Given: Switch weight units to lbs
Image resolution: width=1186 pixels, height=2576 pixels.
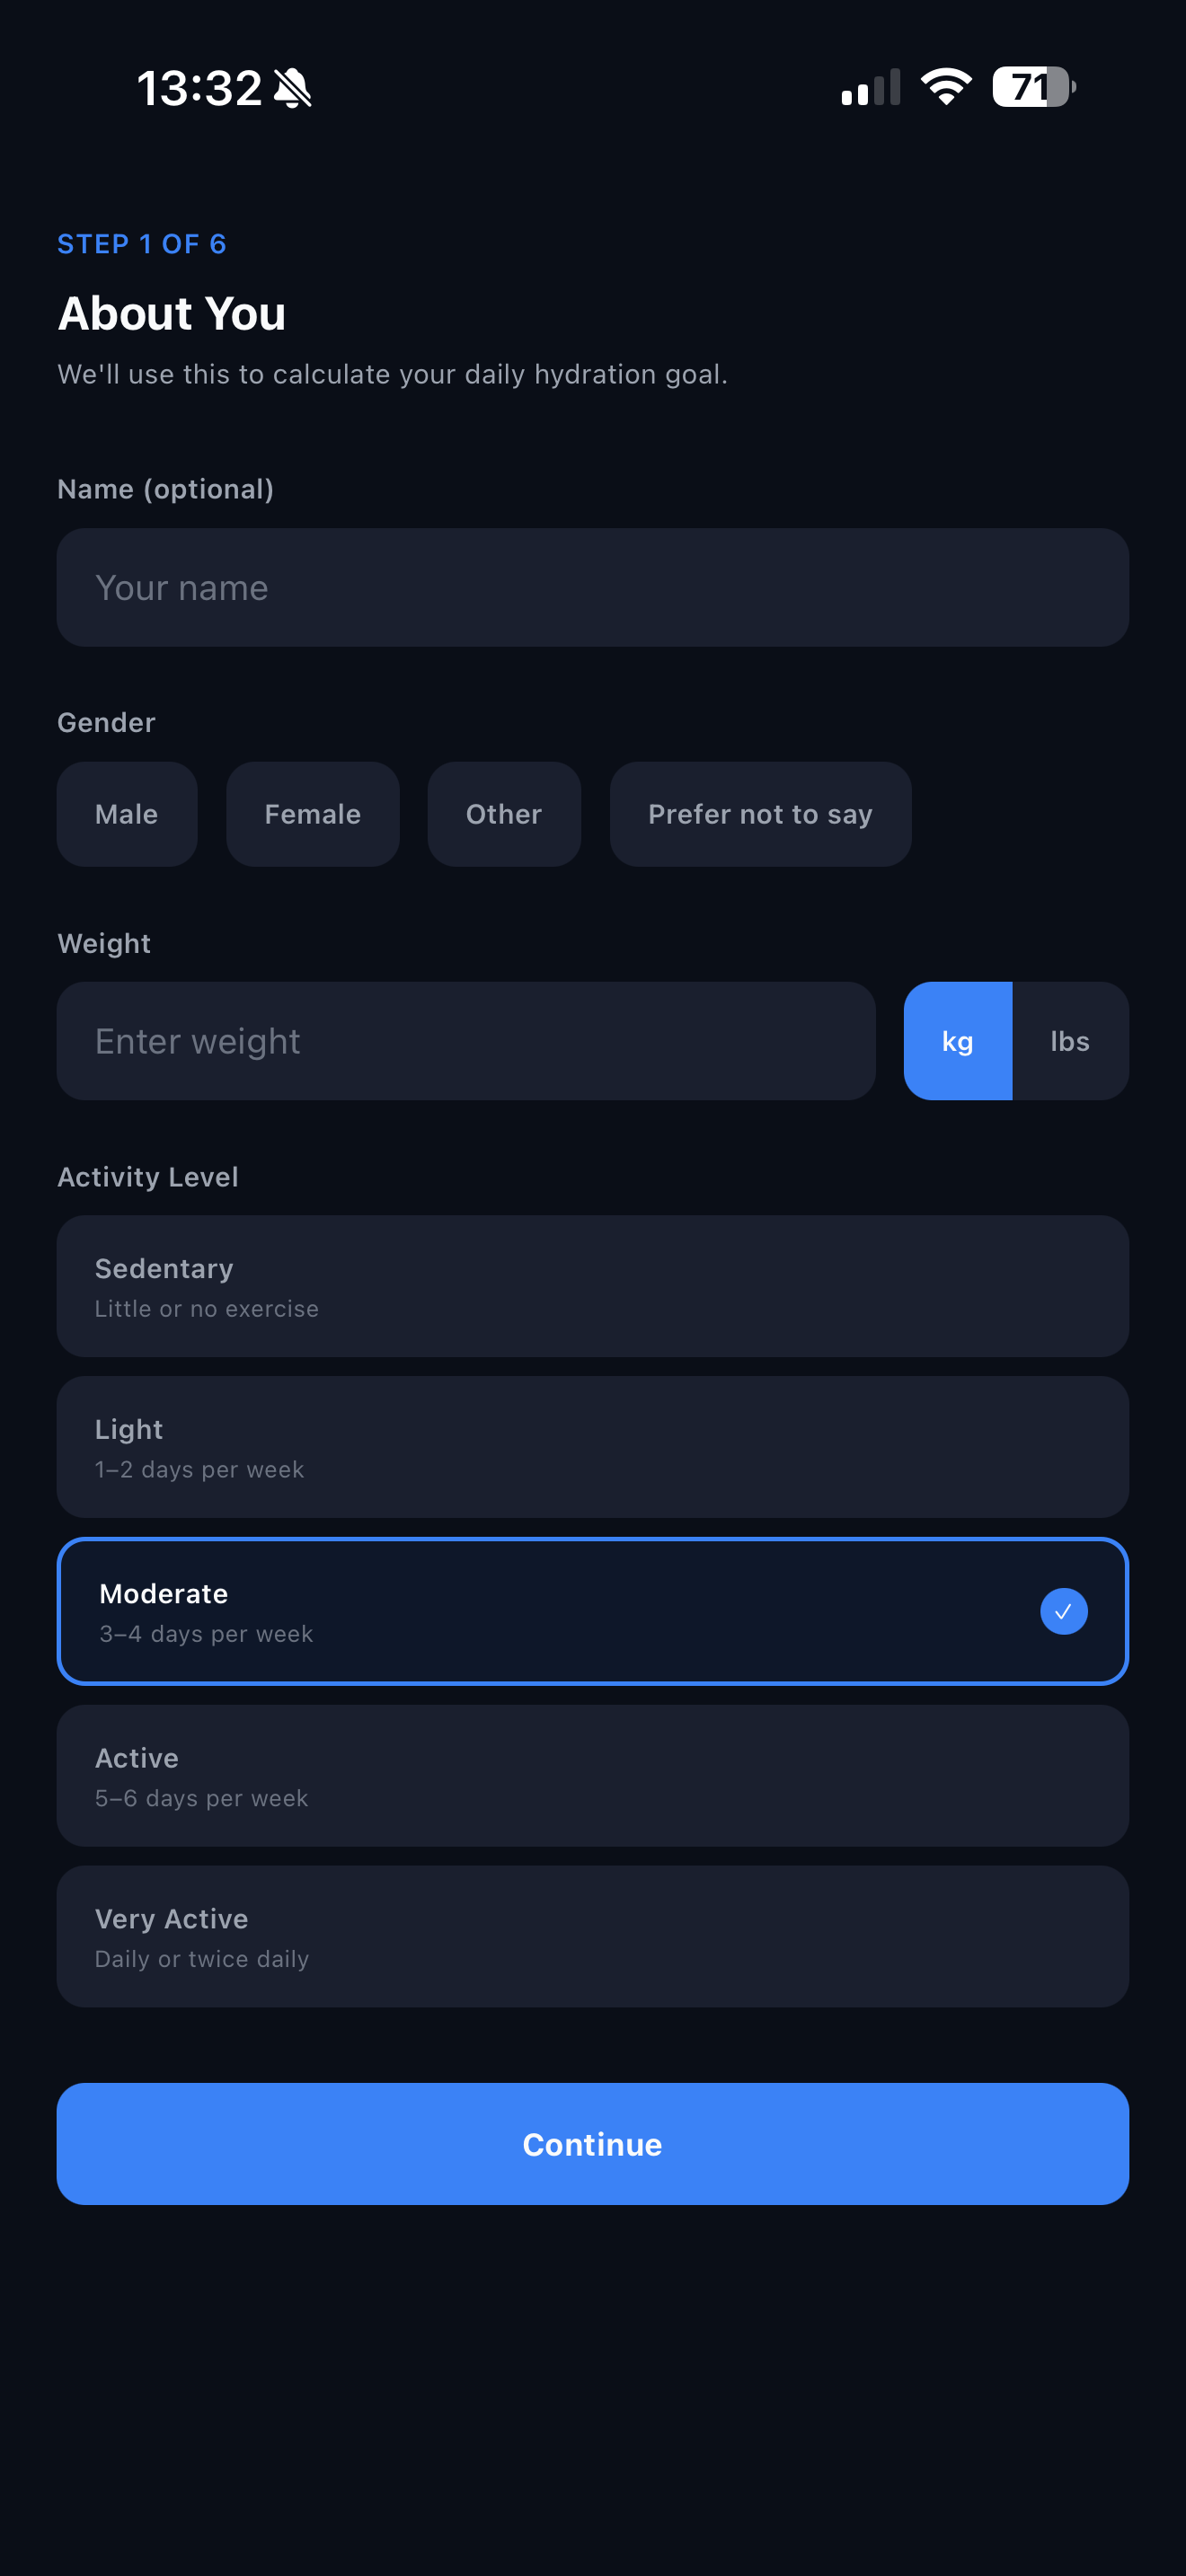Looking at the screenshot, I should pos(1069,1040).
